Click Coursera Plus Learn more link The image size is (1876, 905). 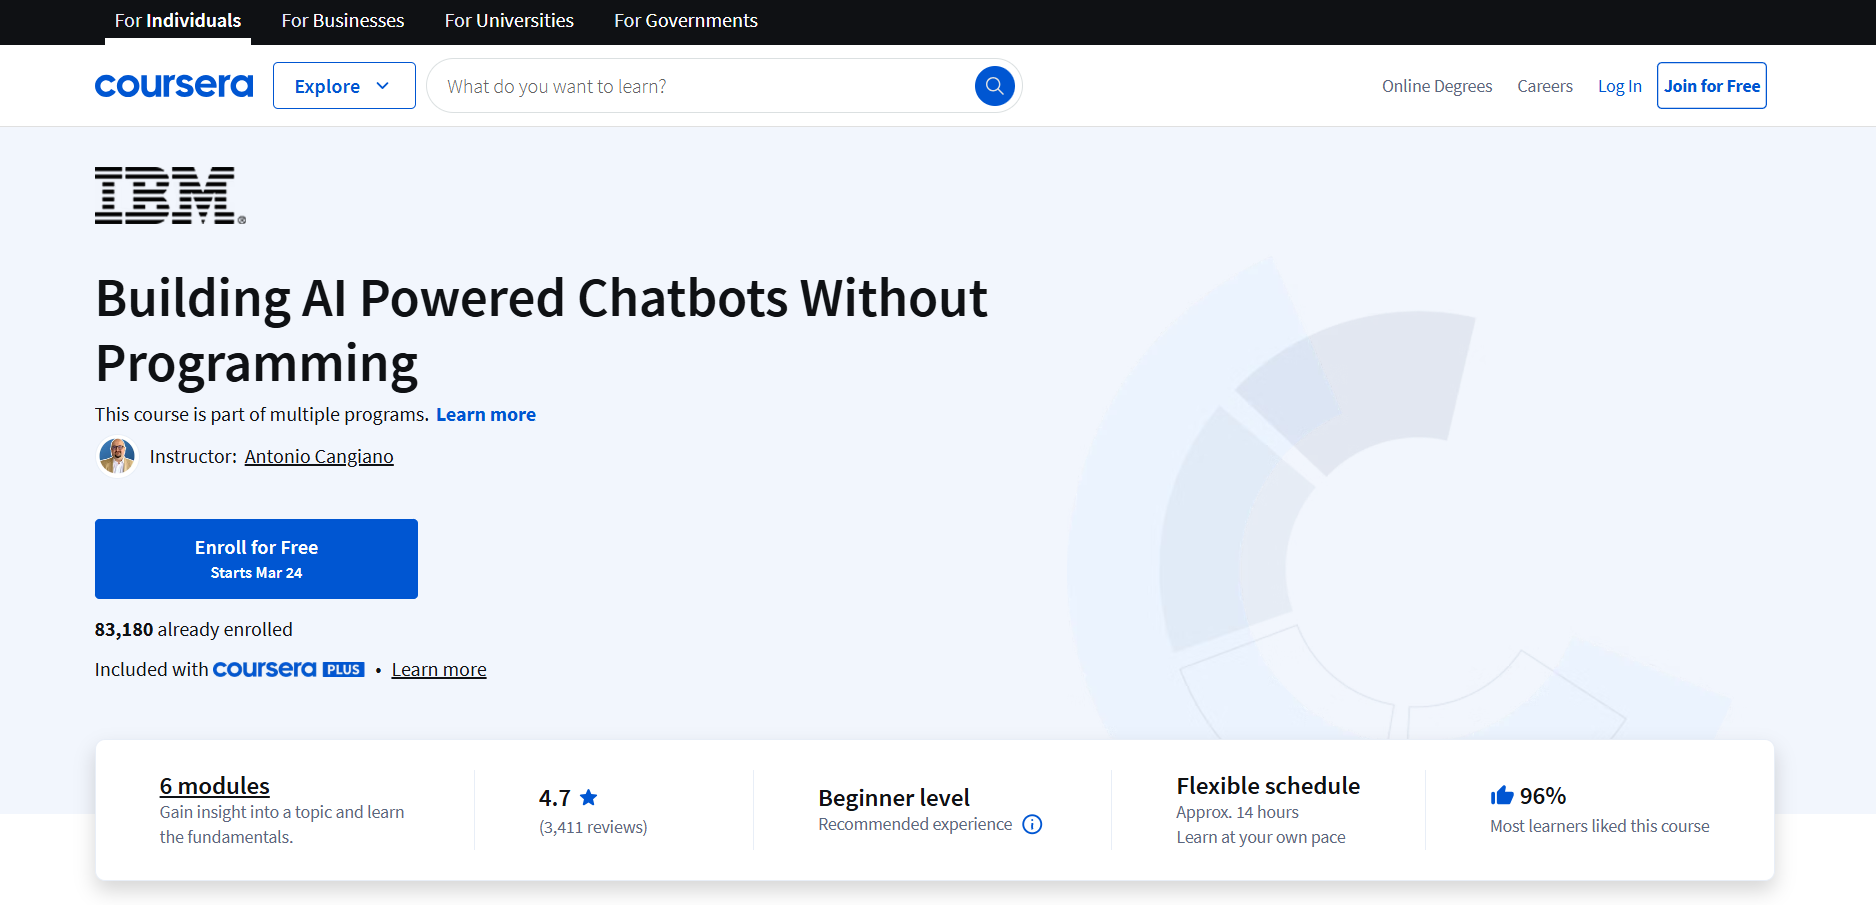coord(439,669)
